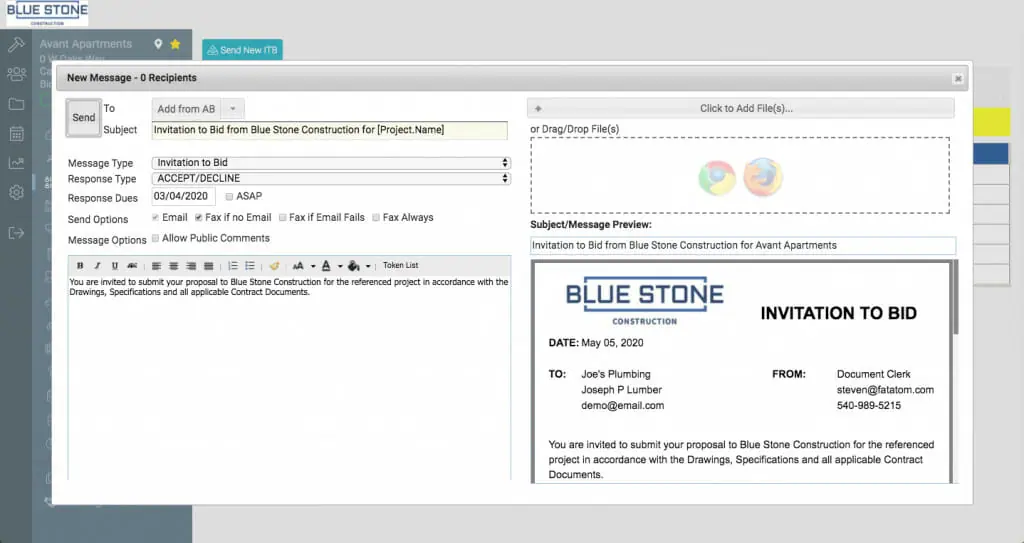Screen dimensions: 1024x543
Task: Open the arrow beside Add from AB
Action: [232, 109]
